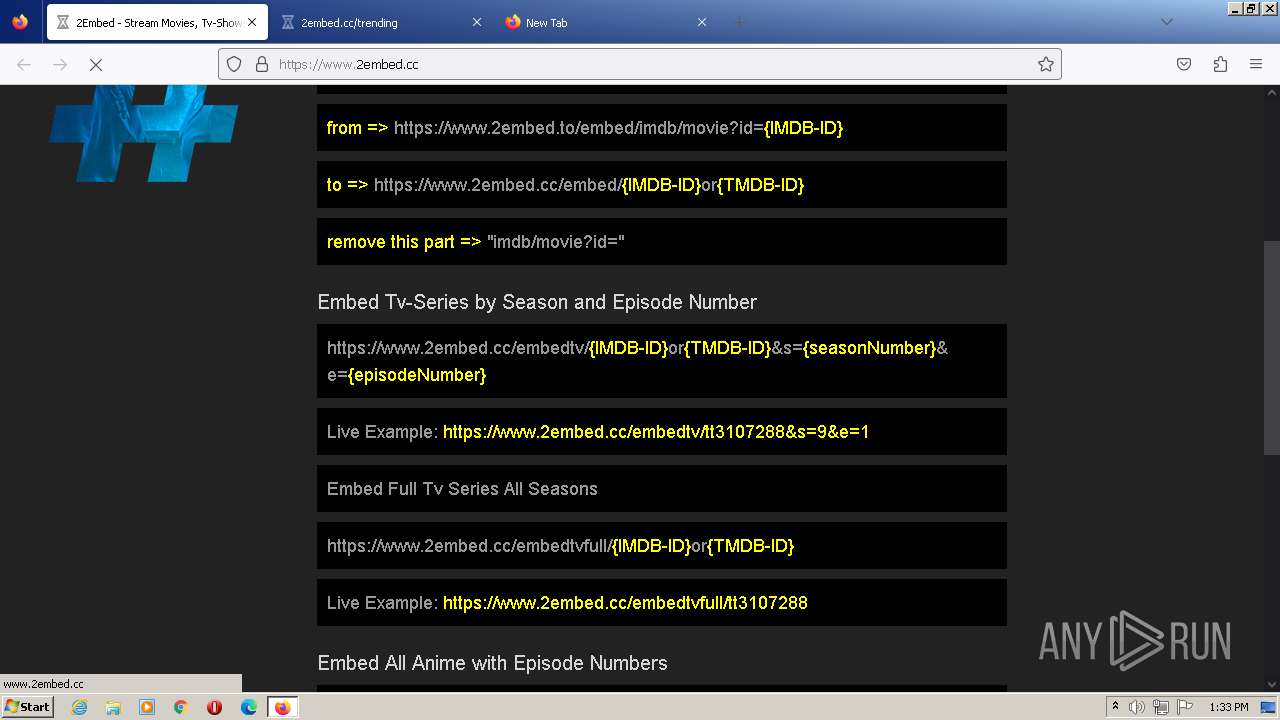Bookmark this page with the star icon
The height and width of the screenshot is (720, 1280).
click(x=1046, y=64)
